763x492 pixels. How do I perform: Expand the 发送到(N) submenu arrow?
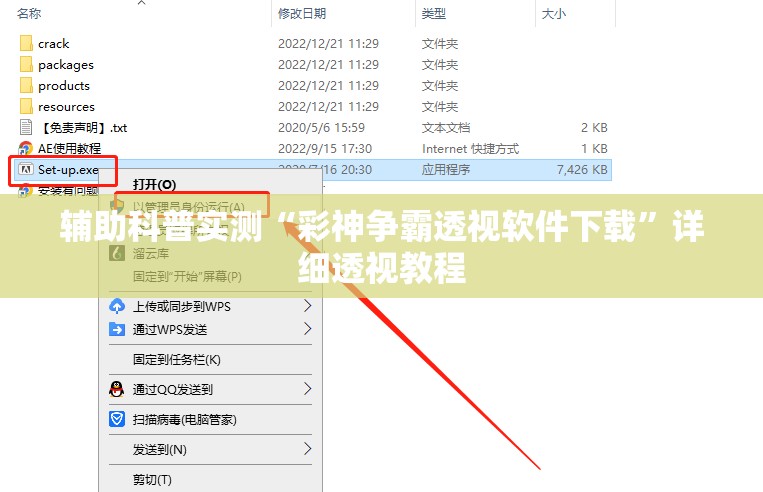tap(307, 449)
